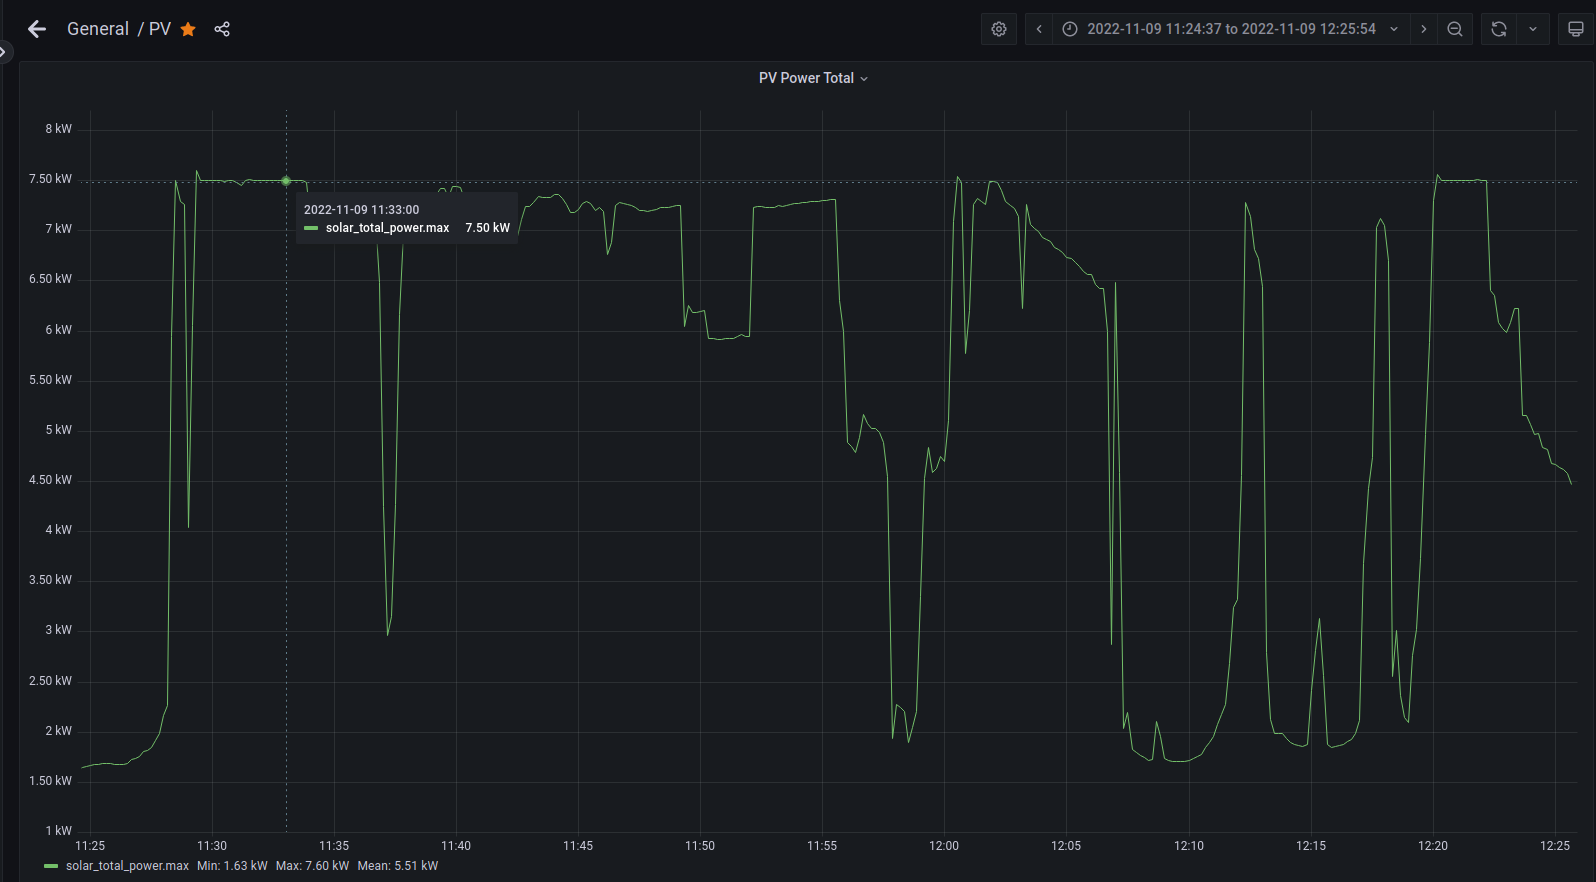Click the green legend color swatch
Screen dimensions: 1596x882
tap(51, 866)
